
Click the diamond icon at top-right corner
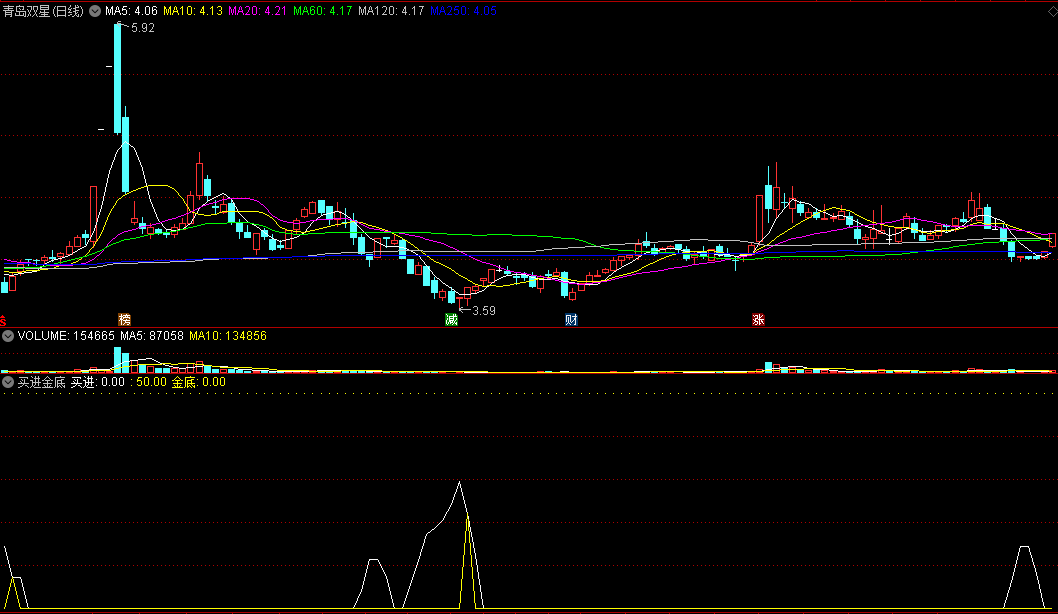tap(1052, 11)
